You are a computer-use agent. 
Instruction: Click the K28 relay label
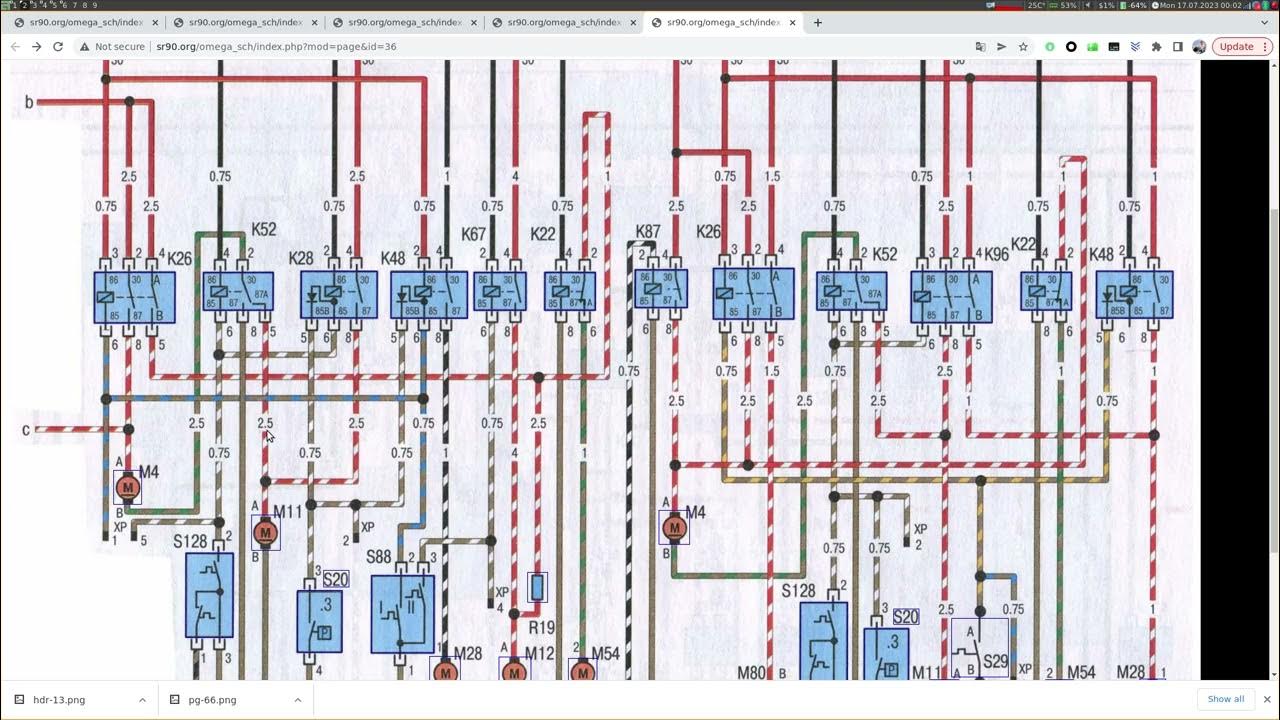tap(301, 259)
